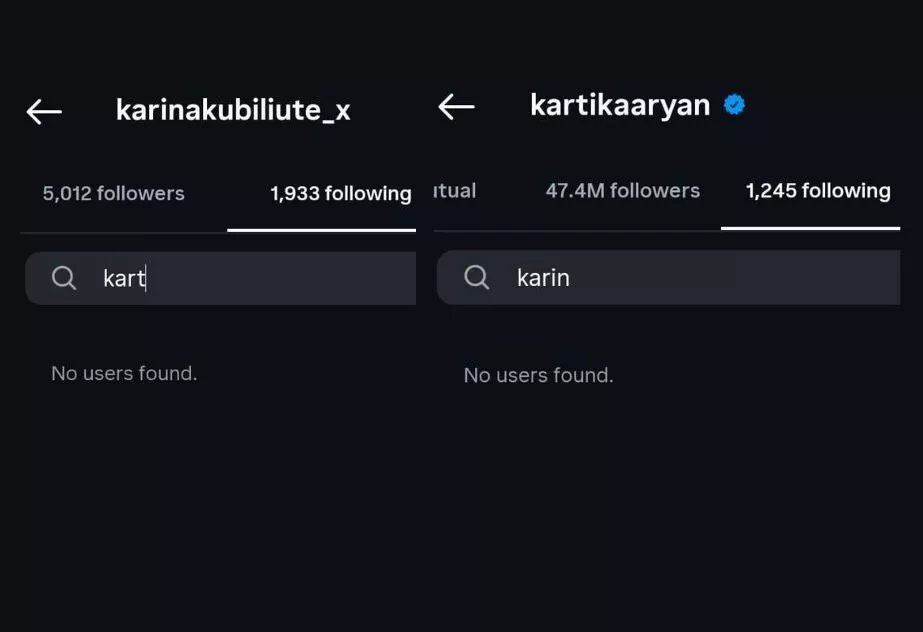Click the magnifier icon next to "kart"
The height and width of the screenshot is (632, 923).
[64, 278]
